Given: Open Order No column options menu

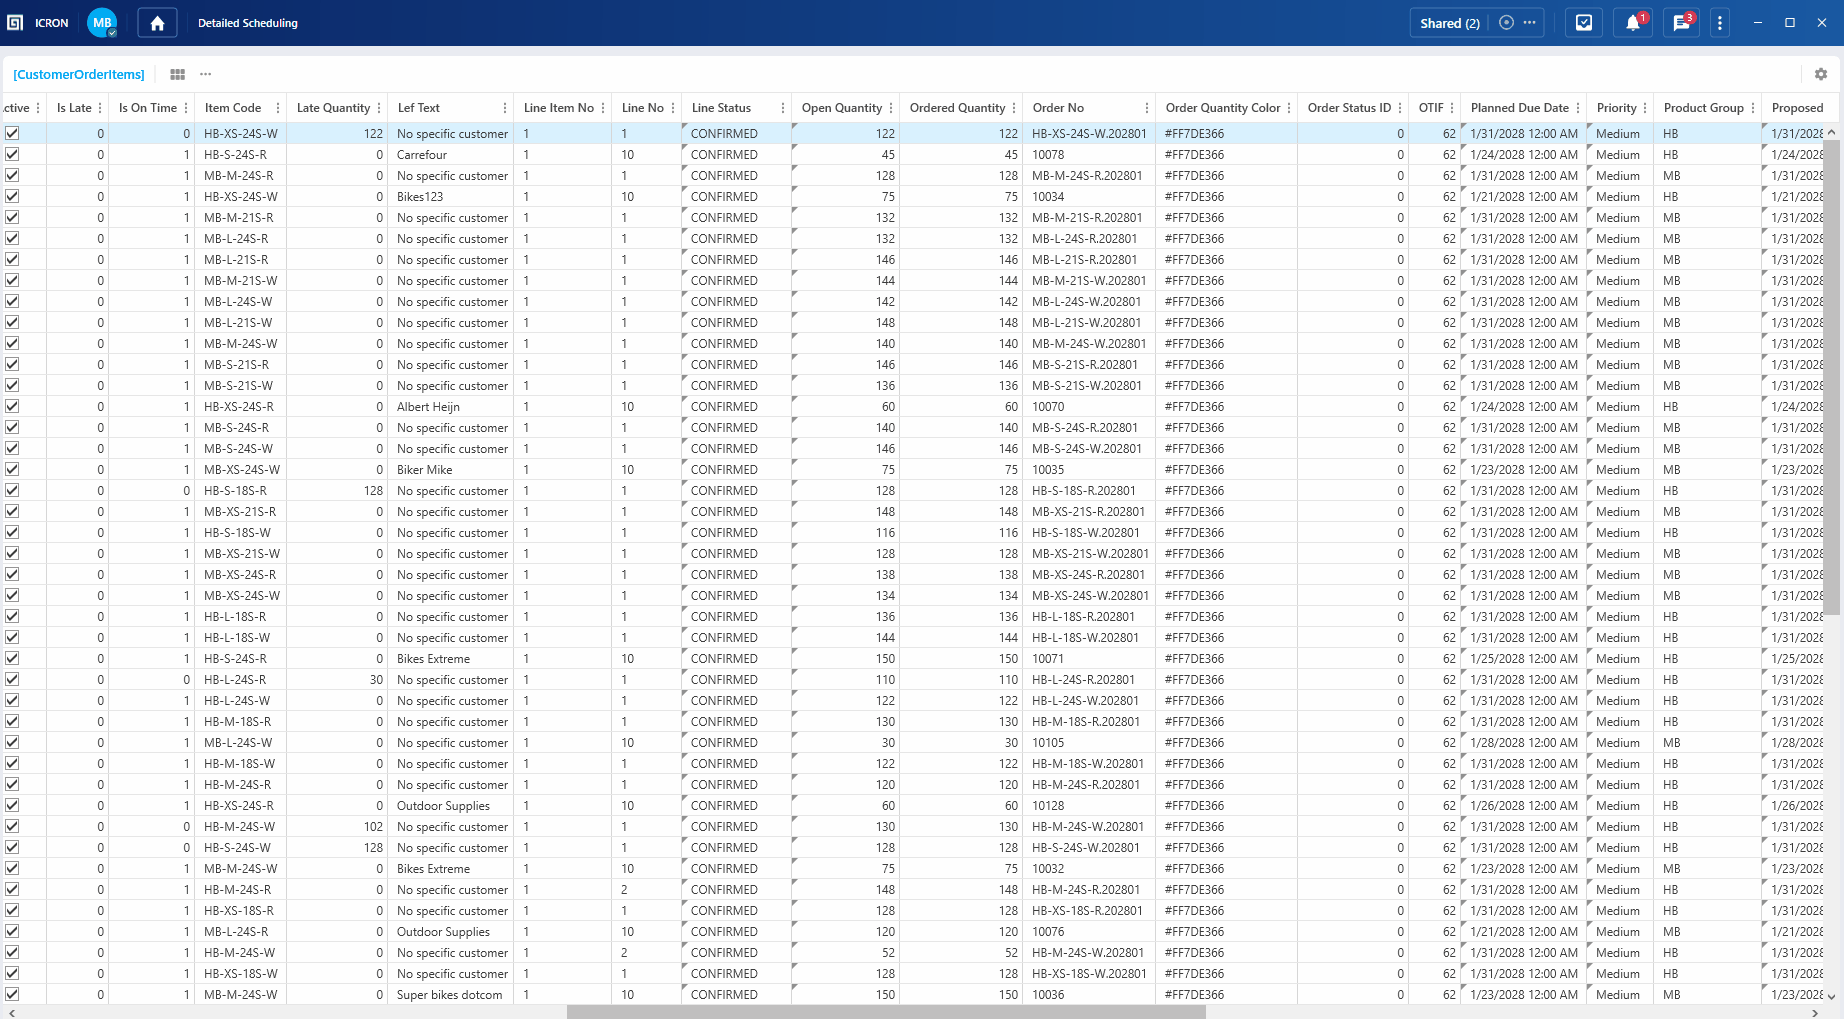Looking at the screenshot, I should point(1146,108).
